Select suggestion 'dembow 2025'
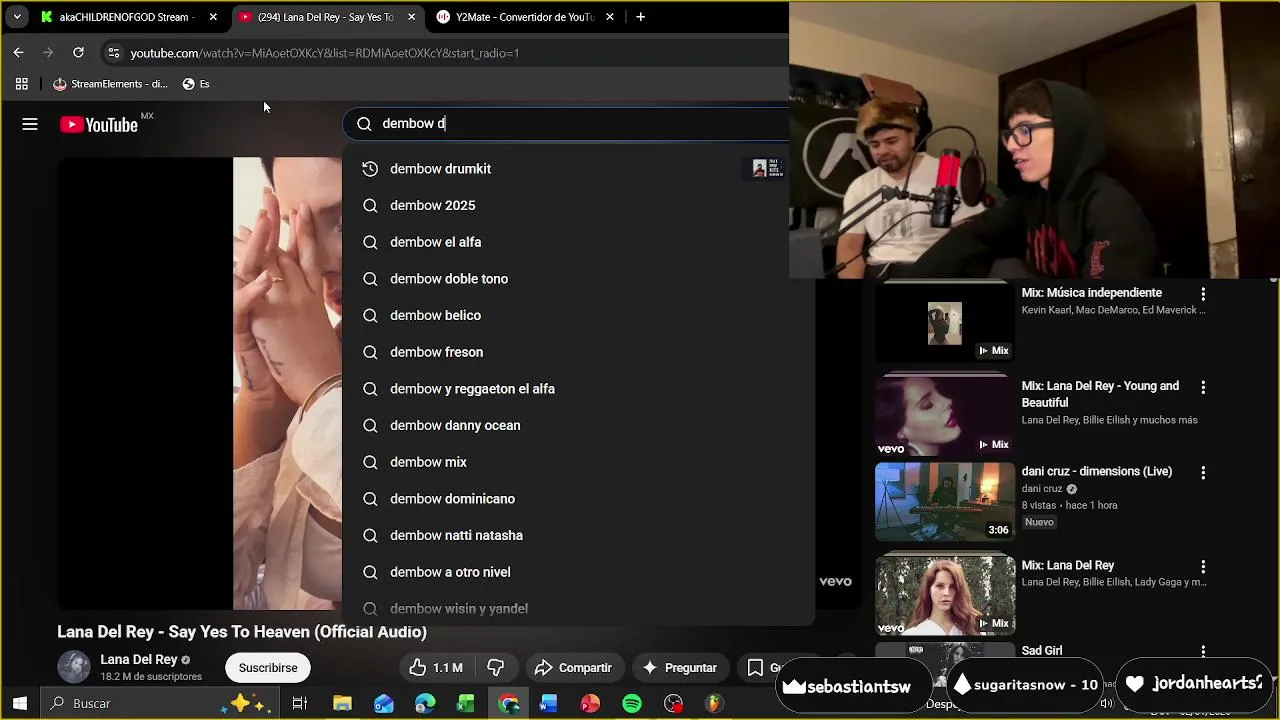This screenshot has width=1280, height=720. point(578,205)
